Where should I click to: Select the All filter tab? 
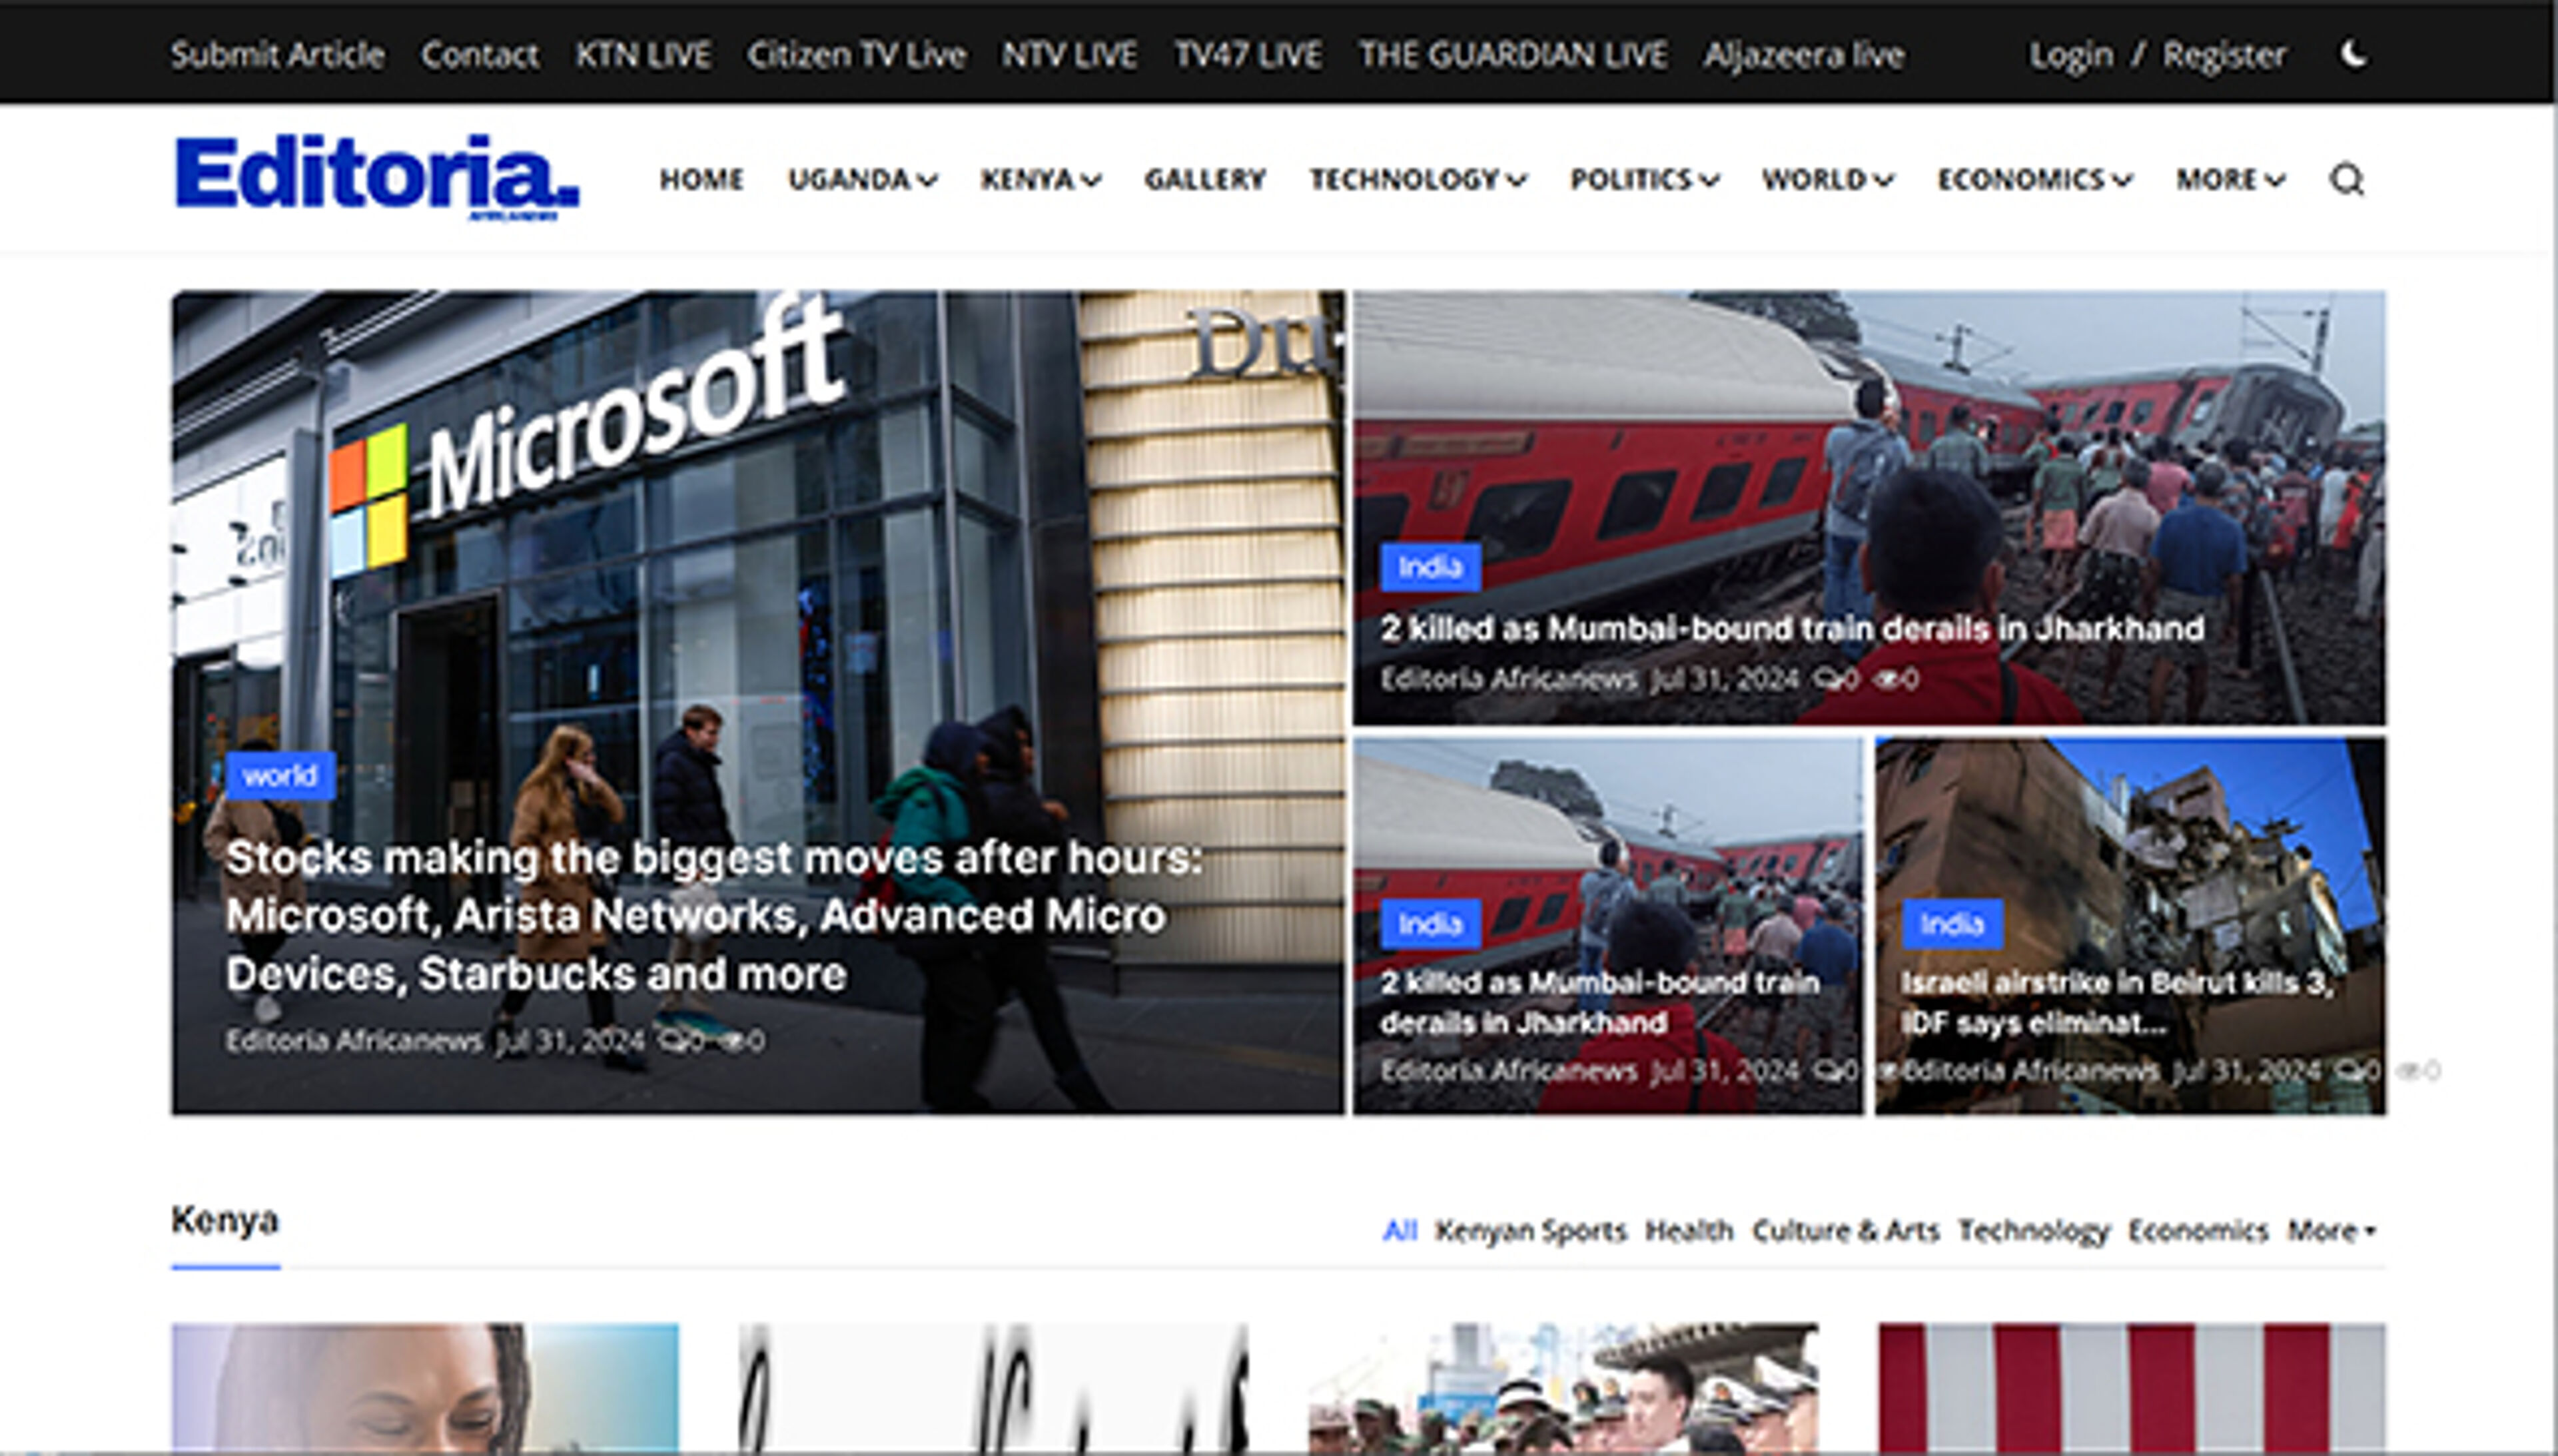[1399, 1230]
